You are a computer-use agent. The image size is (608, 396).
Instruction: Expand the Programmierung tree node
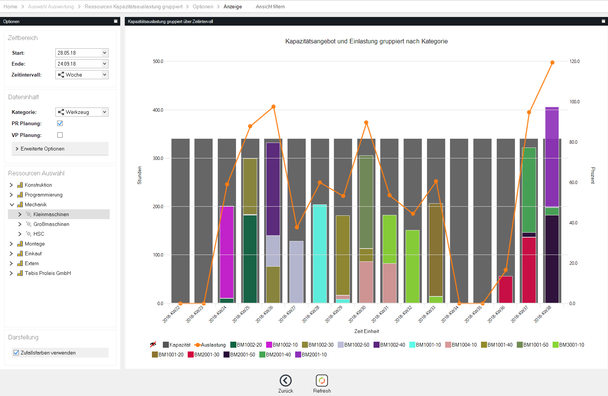(x=11, y=195)
